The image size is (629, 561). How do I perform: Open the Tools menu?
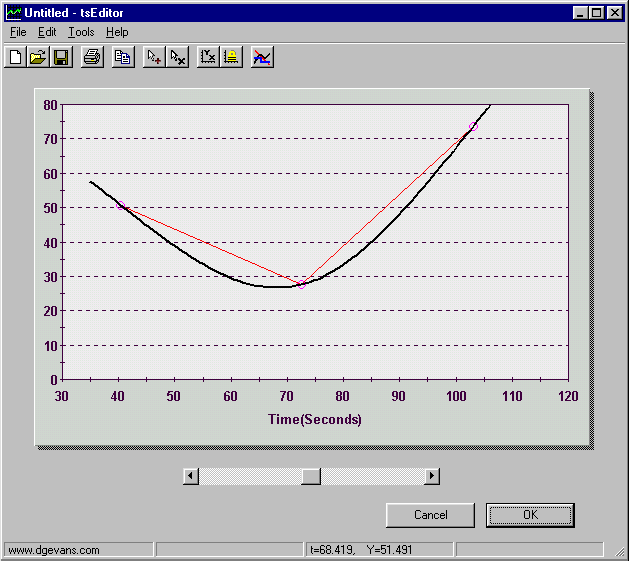[81, 32]
